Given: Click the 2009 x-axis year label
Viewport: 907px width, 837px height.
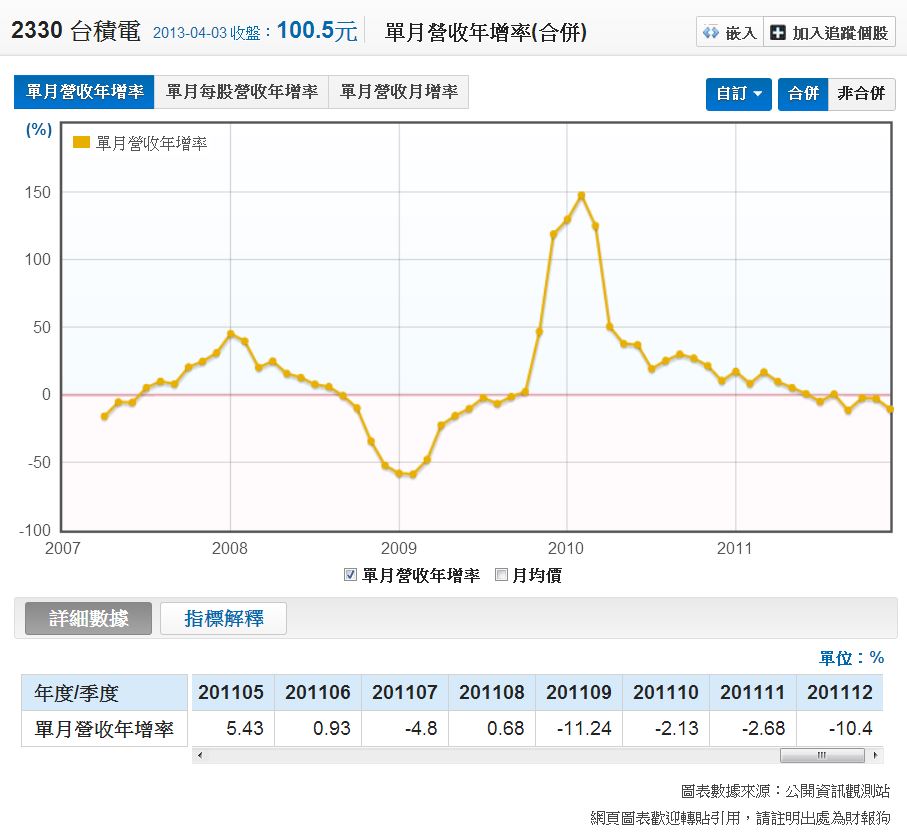Looking at the screenshot, I should coord(399,548).
